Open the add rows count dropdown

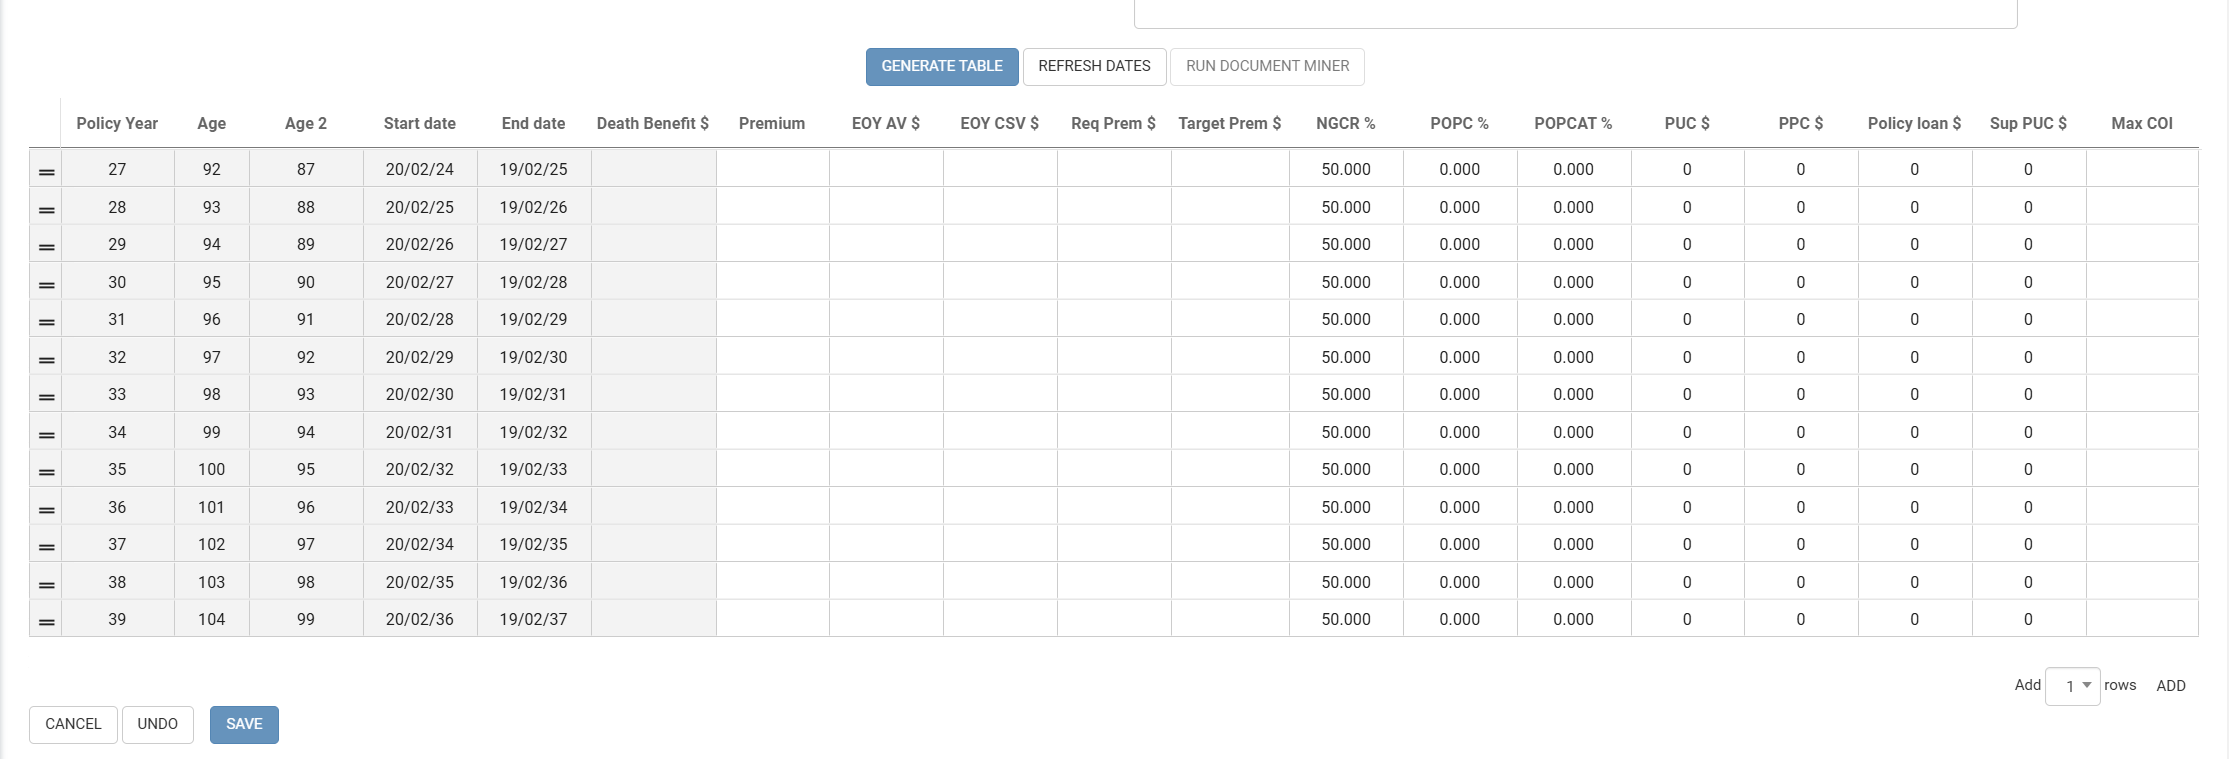pyautogui.click(x=2072, y=686)
